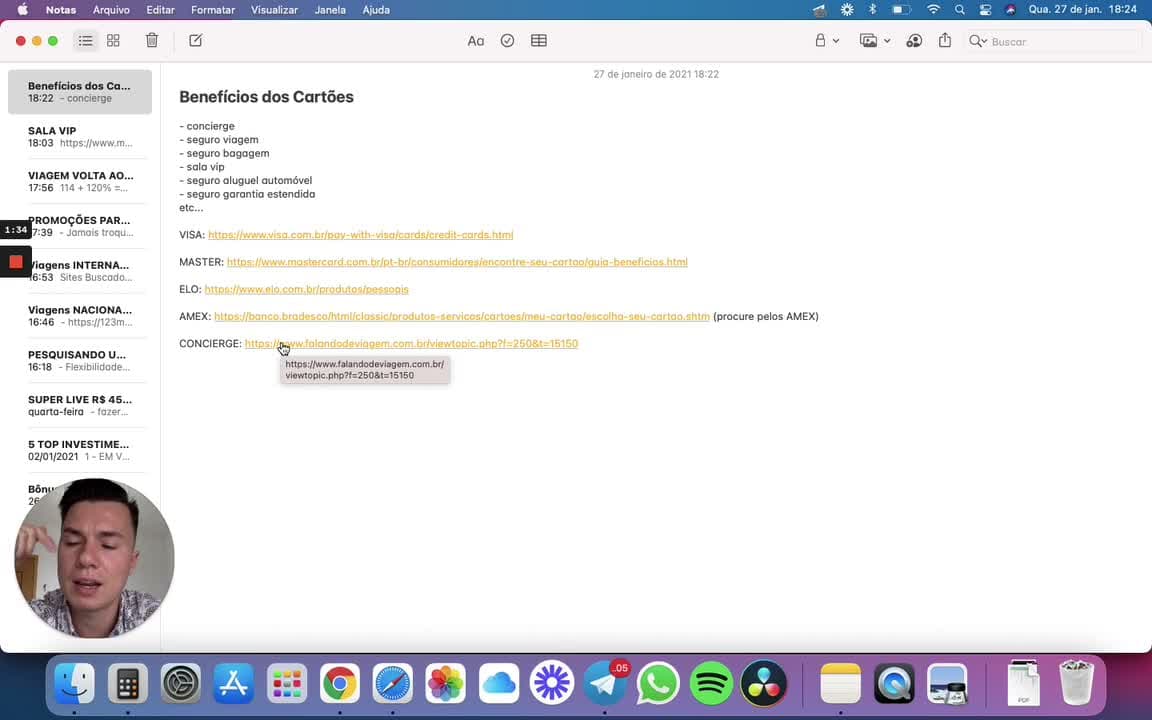
Task: Open Spotify from the Dock
Action: click(x=710, y=683)
